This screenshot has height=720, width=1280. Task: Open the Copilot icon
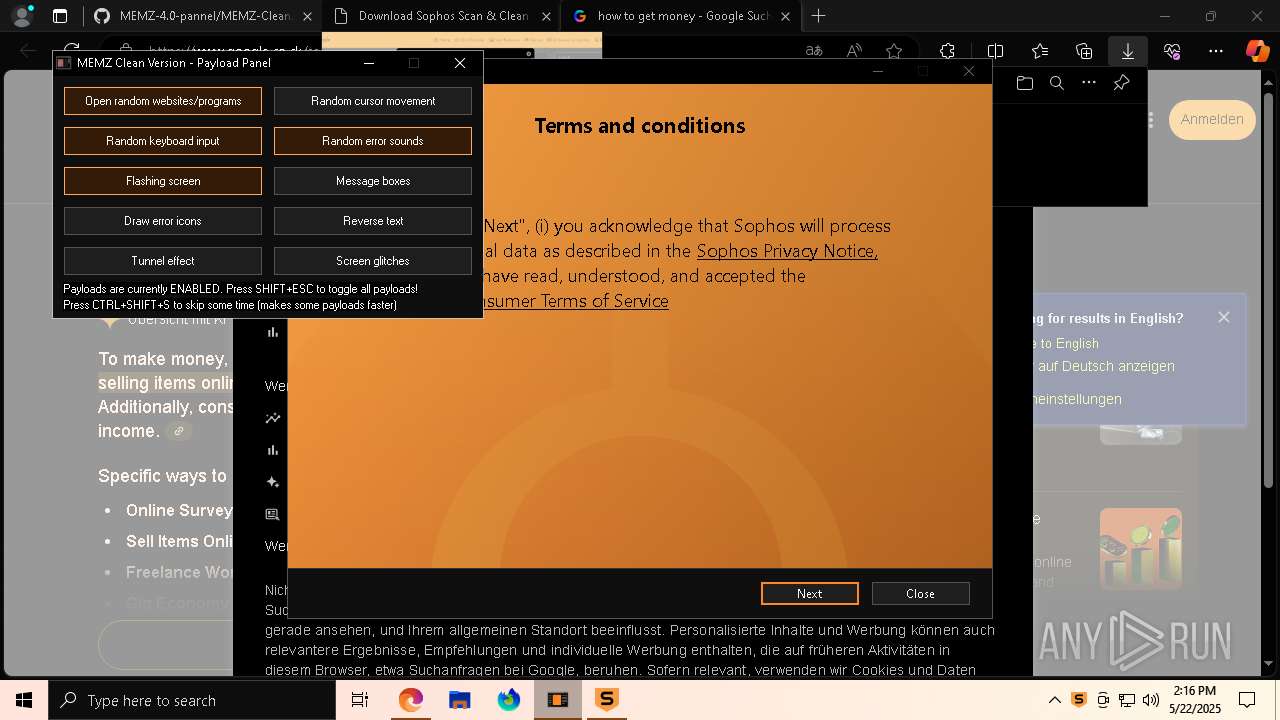pos(1257,51)
